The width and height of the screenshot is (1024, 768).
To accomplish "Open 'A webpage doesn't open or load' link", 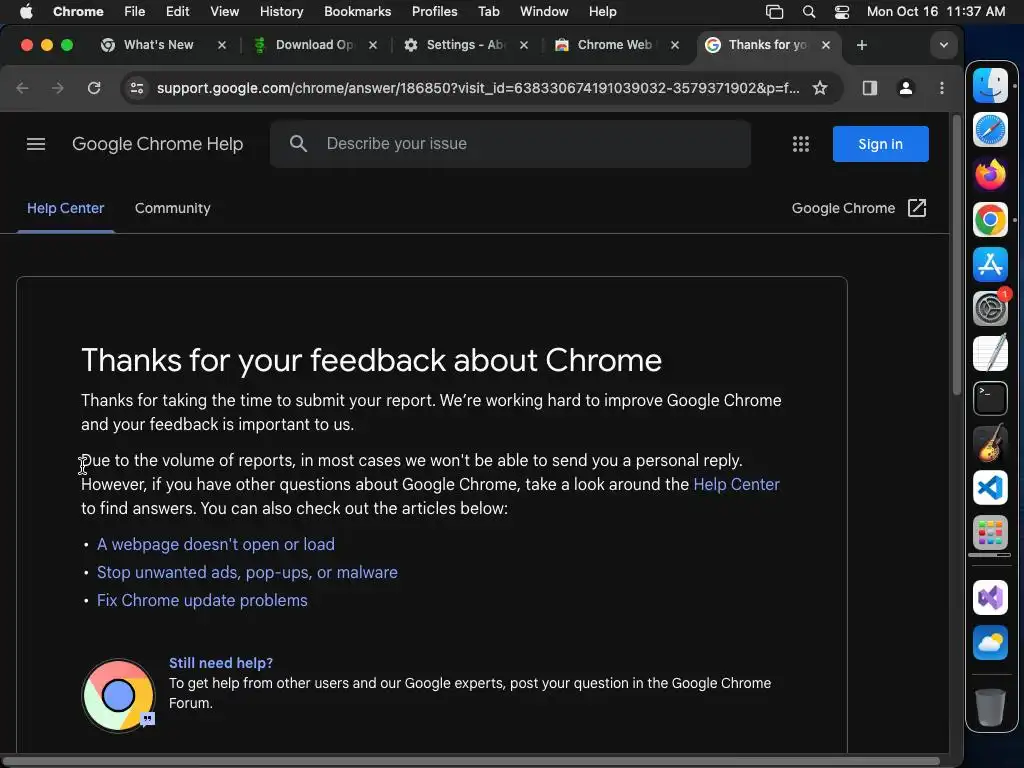I will tap(216, 545).
